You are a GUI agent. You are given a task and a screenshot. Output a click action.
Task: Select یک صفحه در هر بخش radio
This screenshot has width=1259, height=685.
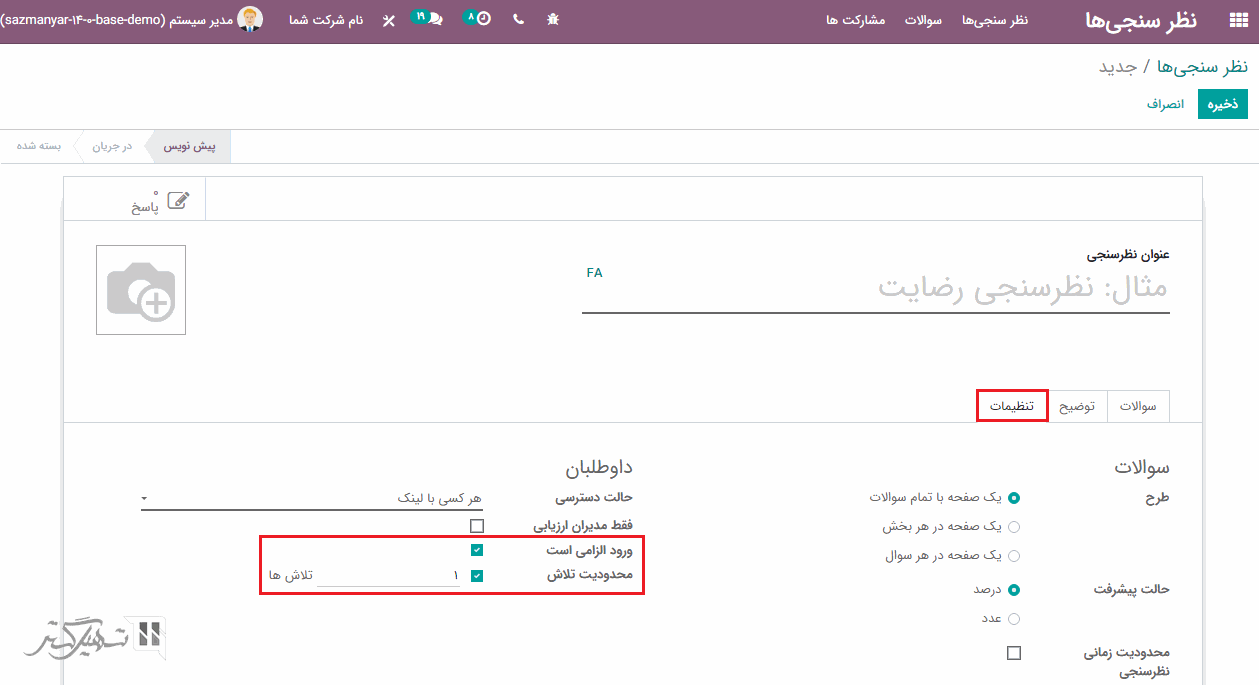1014,527
